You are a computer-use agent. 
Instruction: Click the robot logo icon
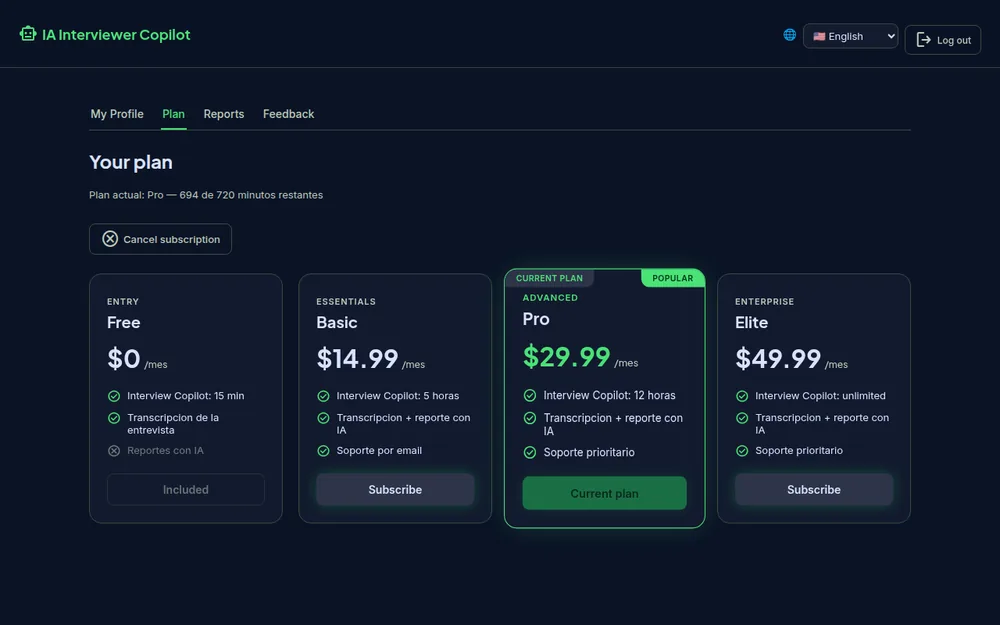pos(27,34)
